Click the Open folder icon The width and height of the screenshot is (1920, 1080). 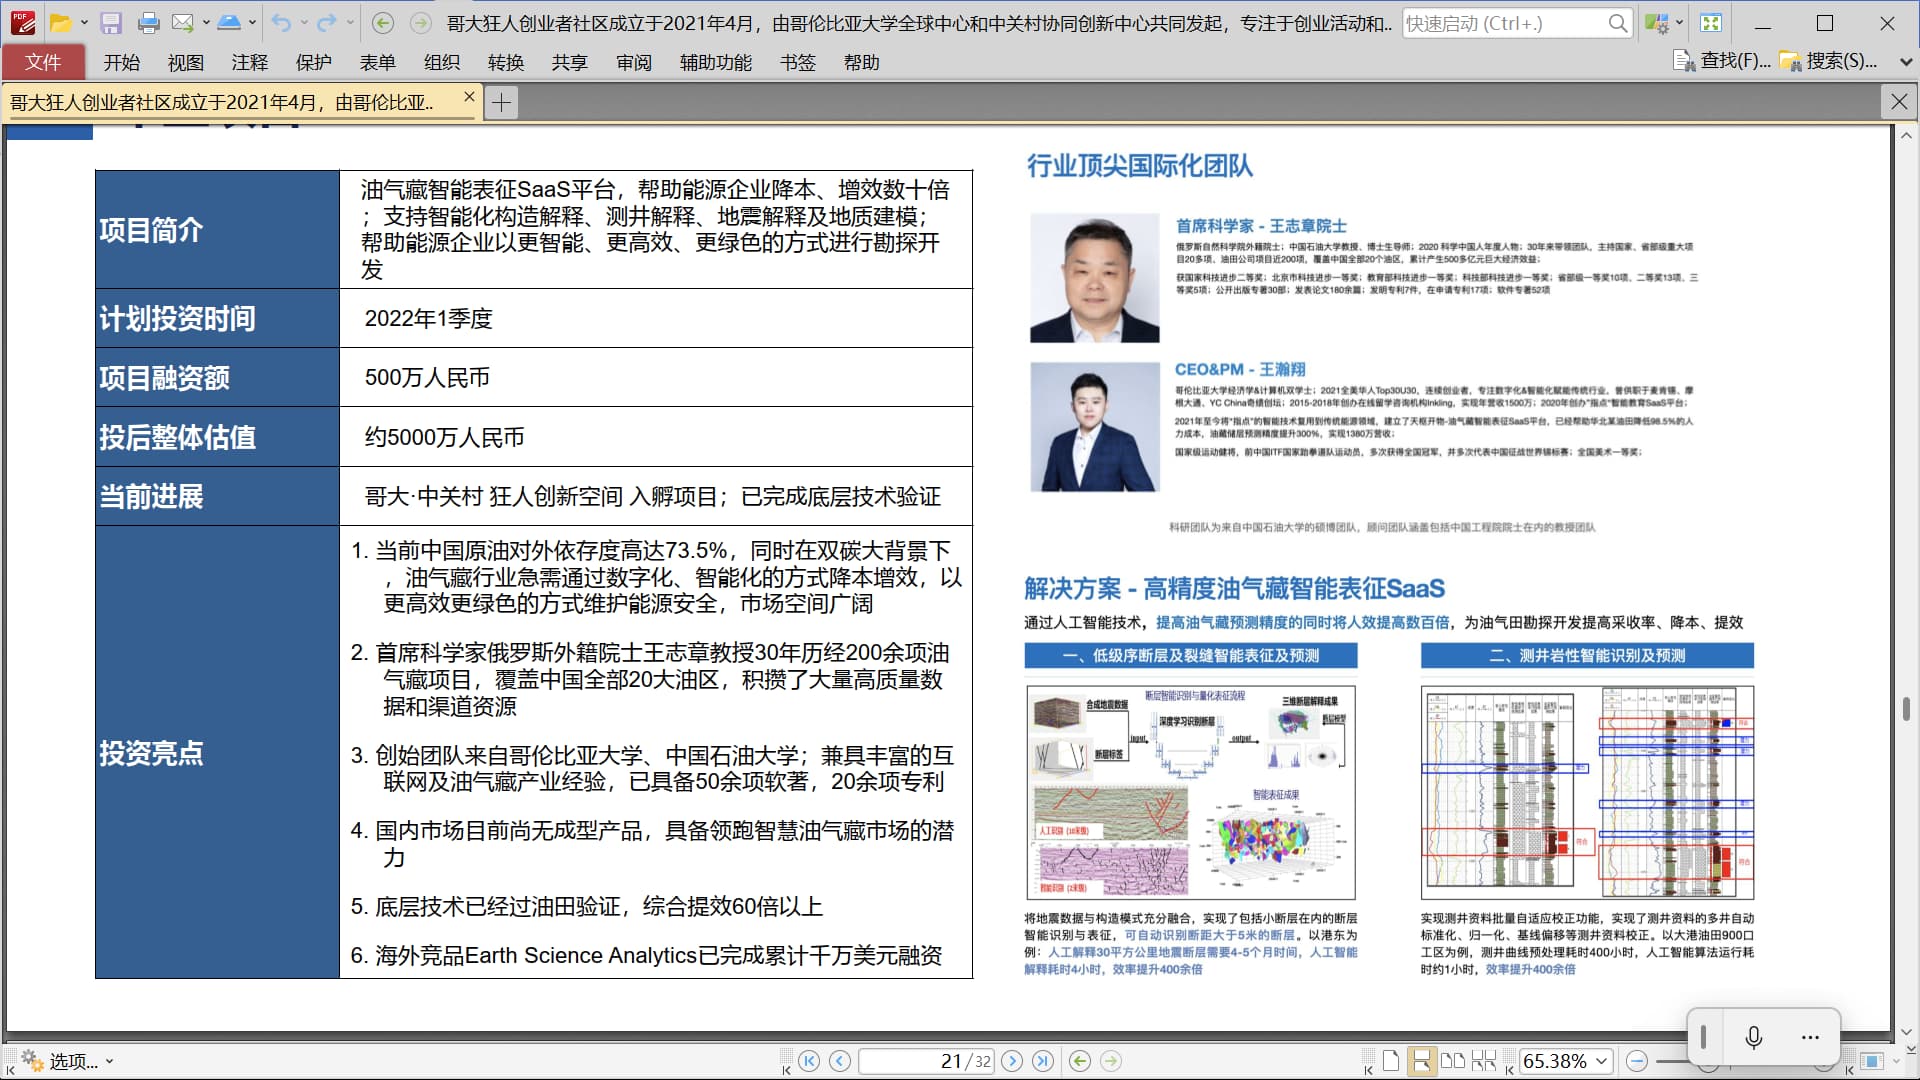click(x=60, y=23)
